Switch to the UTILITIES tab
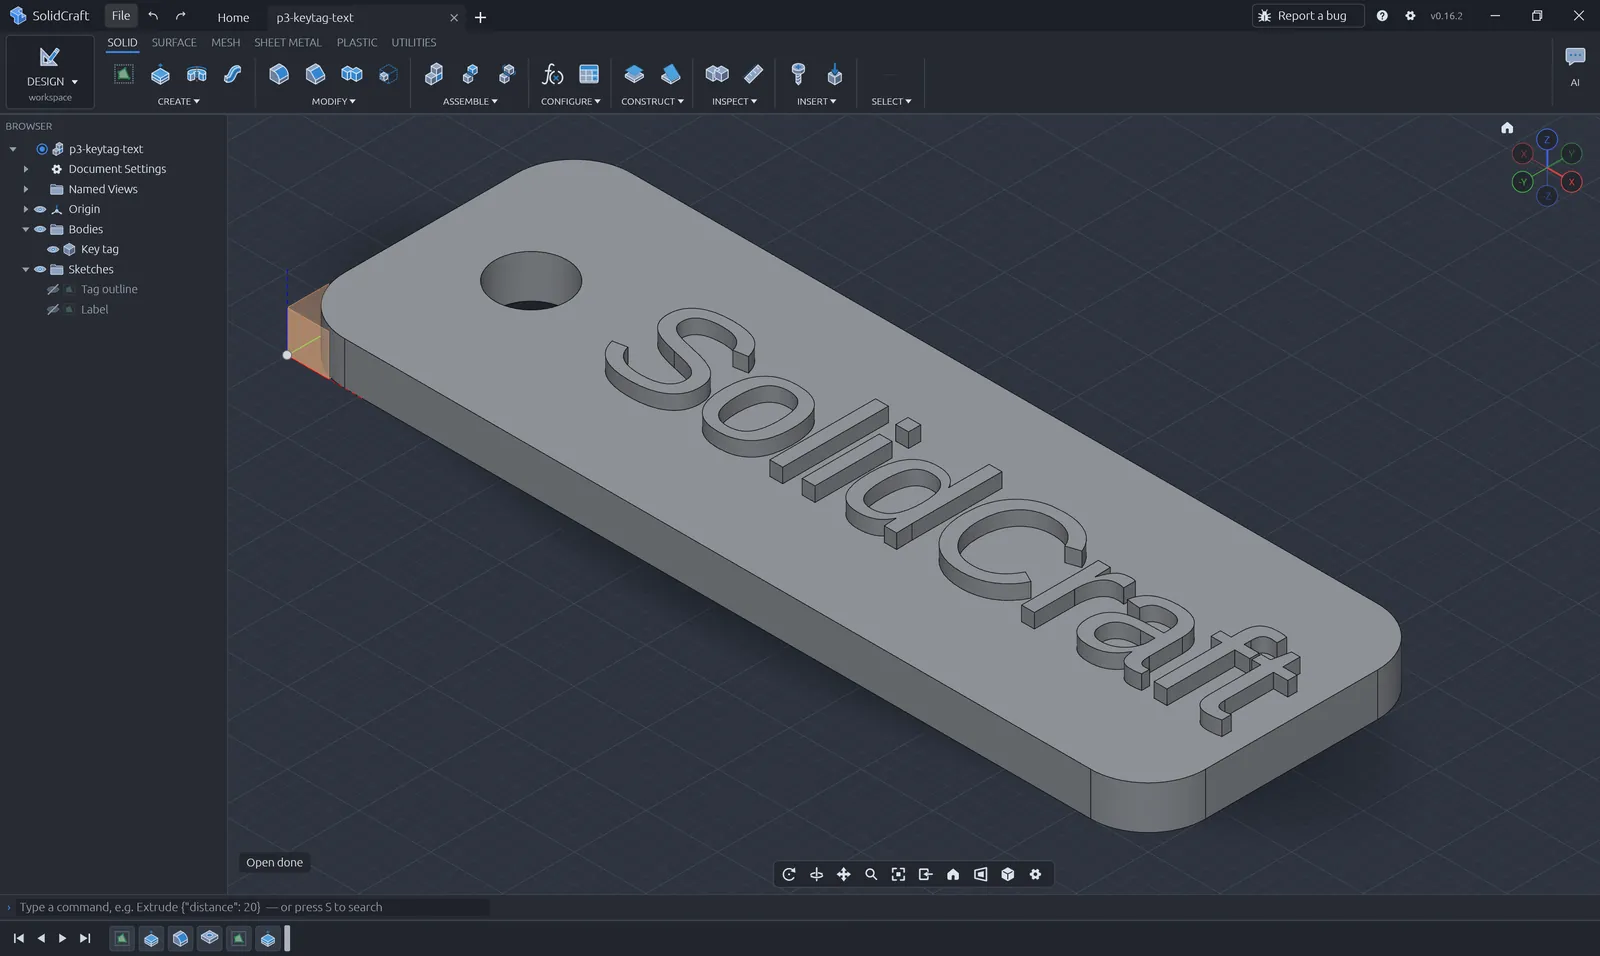 click(414, 42)
